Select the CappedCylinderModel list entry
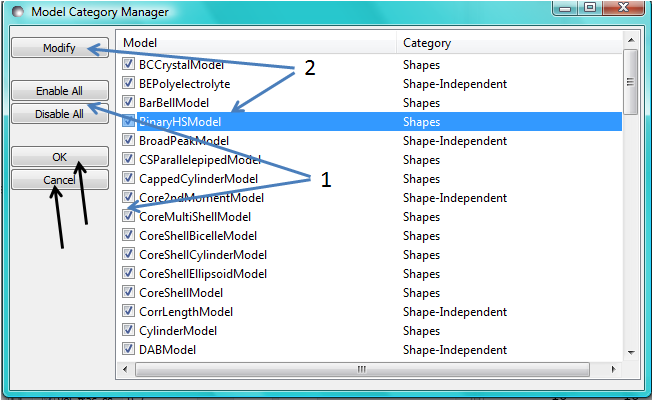The image size is (653, 401). pos(198,178)
